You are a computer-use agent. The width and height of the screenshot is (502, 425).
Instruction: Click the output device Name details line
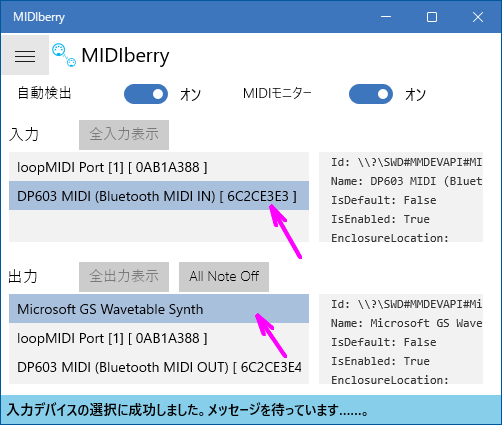(406, 323)
